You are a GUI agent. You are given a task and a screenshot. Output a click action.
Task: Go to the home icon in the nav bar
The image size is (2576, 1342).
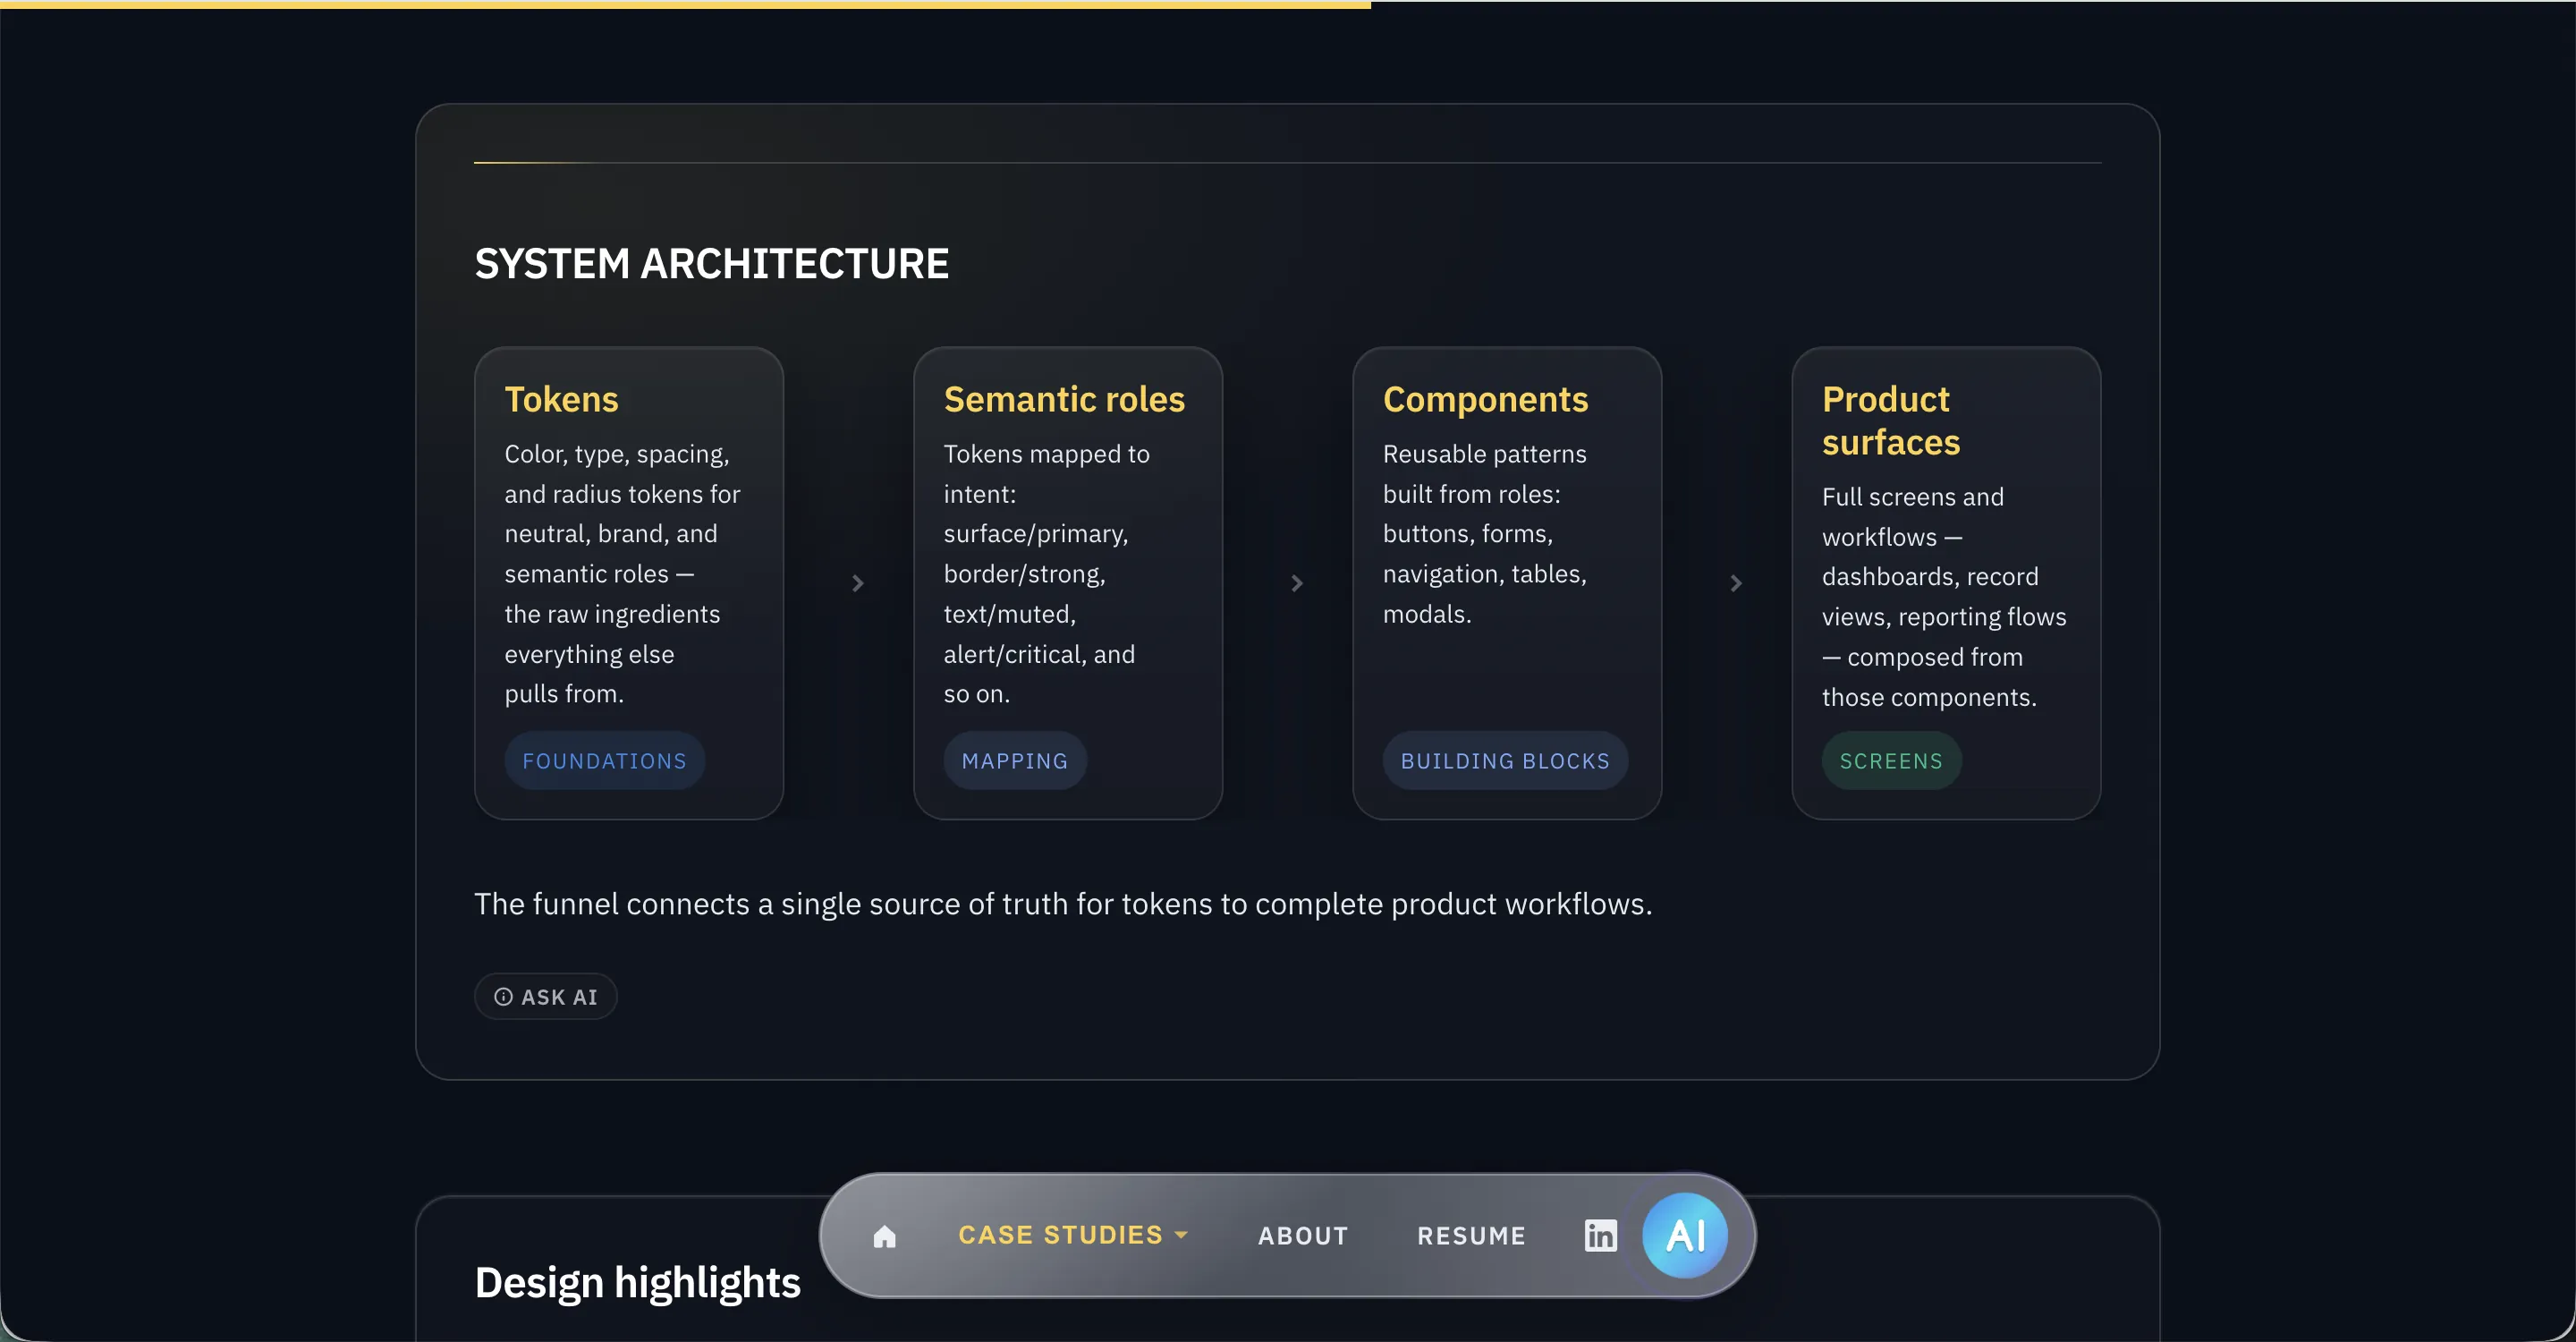(884, 1237)
